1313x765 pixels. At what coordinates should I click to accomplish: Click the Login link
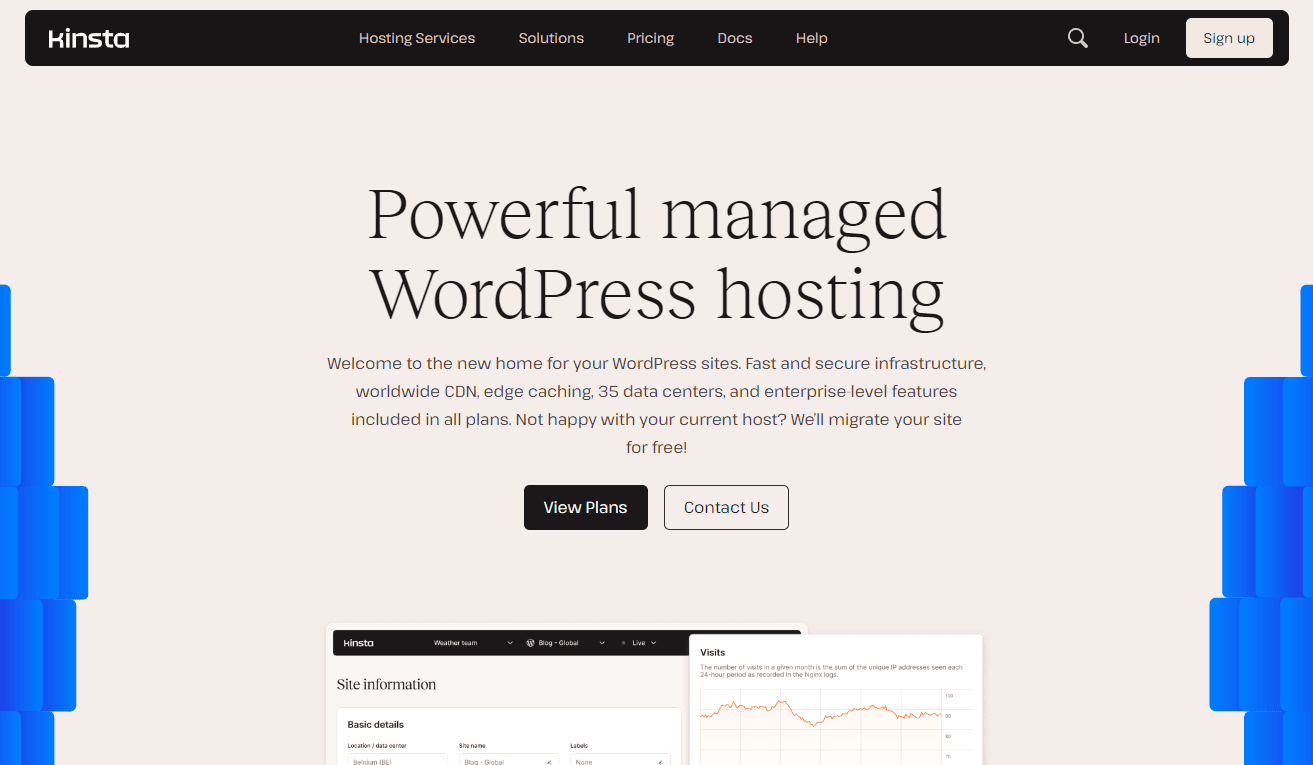pyautogui.click(x=1141, y=38)
